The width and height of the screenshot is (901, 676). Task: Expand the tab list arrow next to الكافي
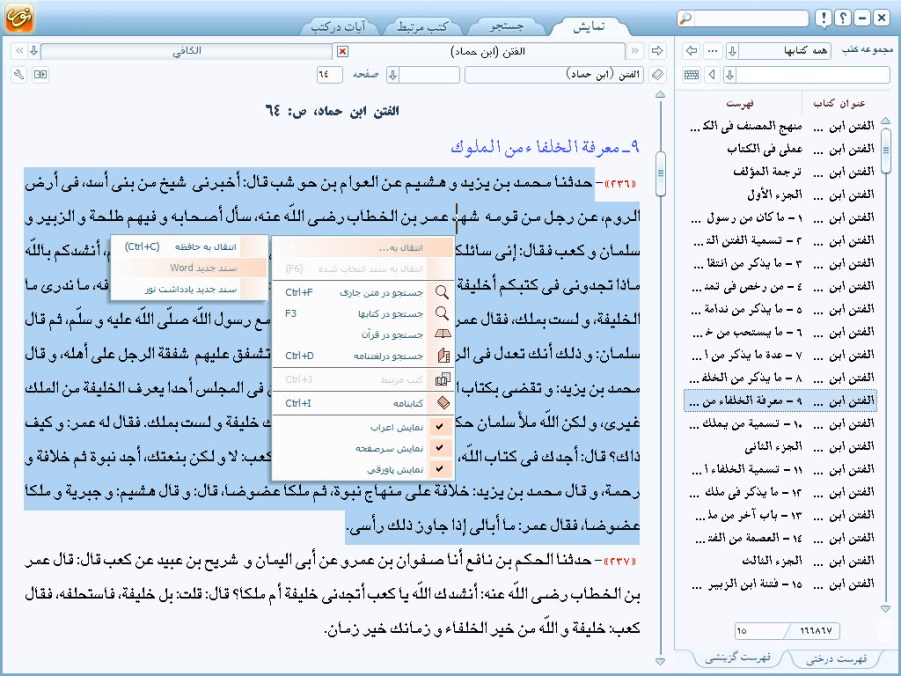[34, 51]
